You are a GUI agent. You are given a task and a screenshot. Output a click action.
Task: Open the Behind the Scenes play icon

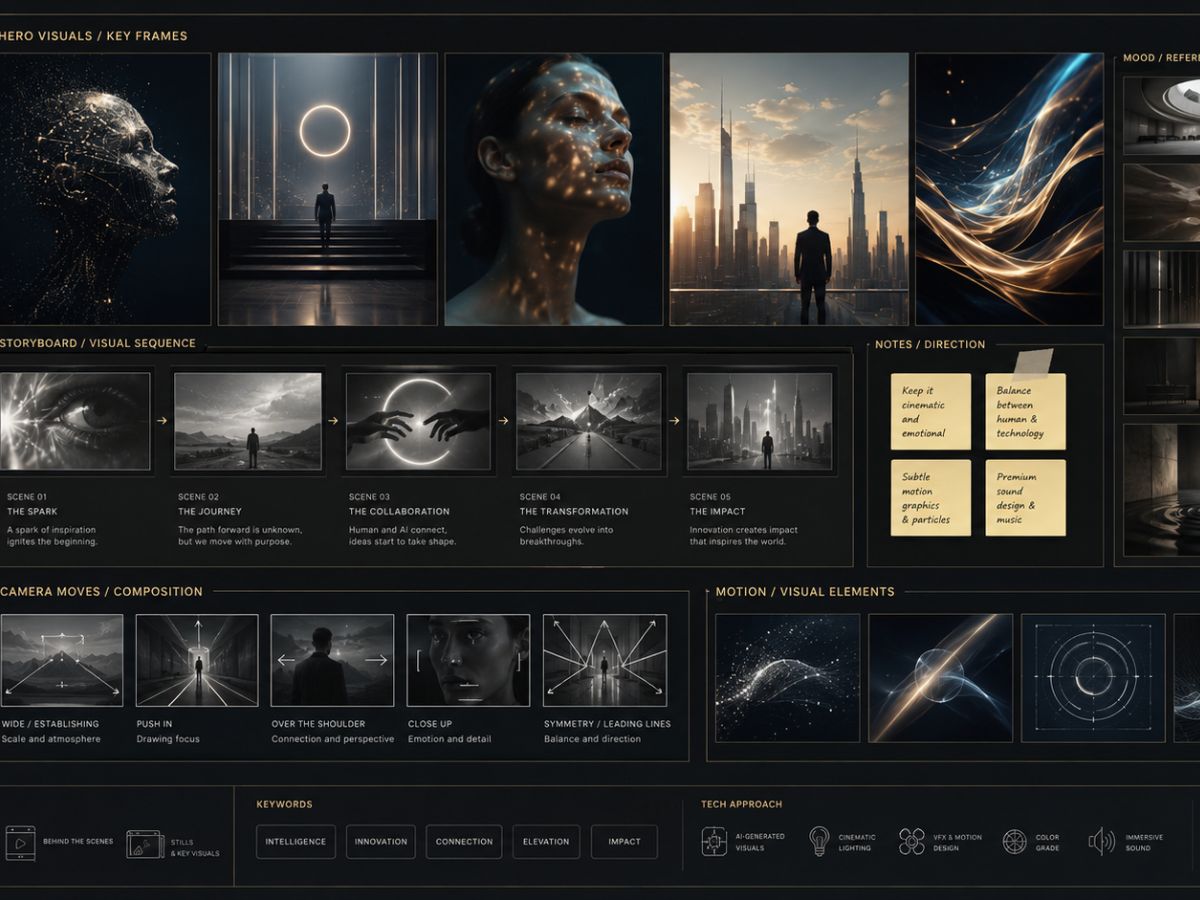tap(20, 843)
